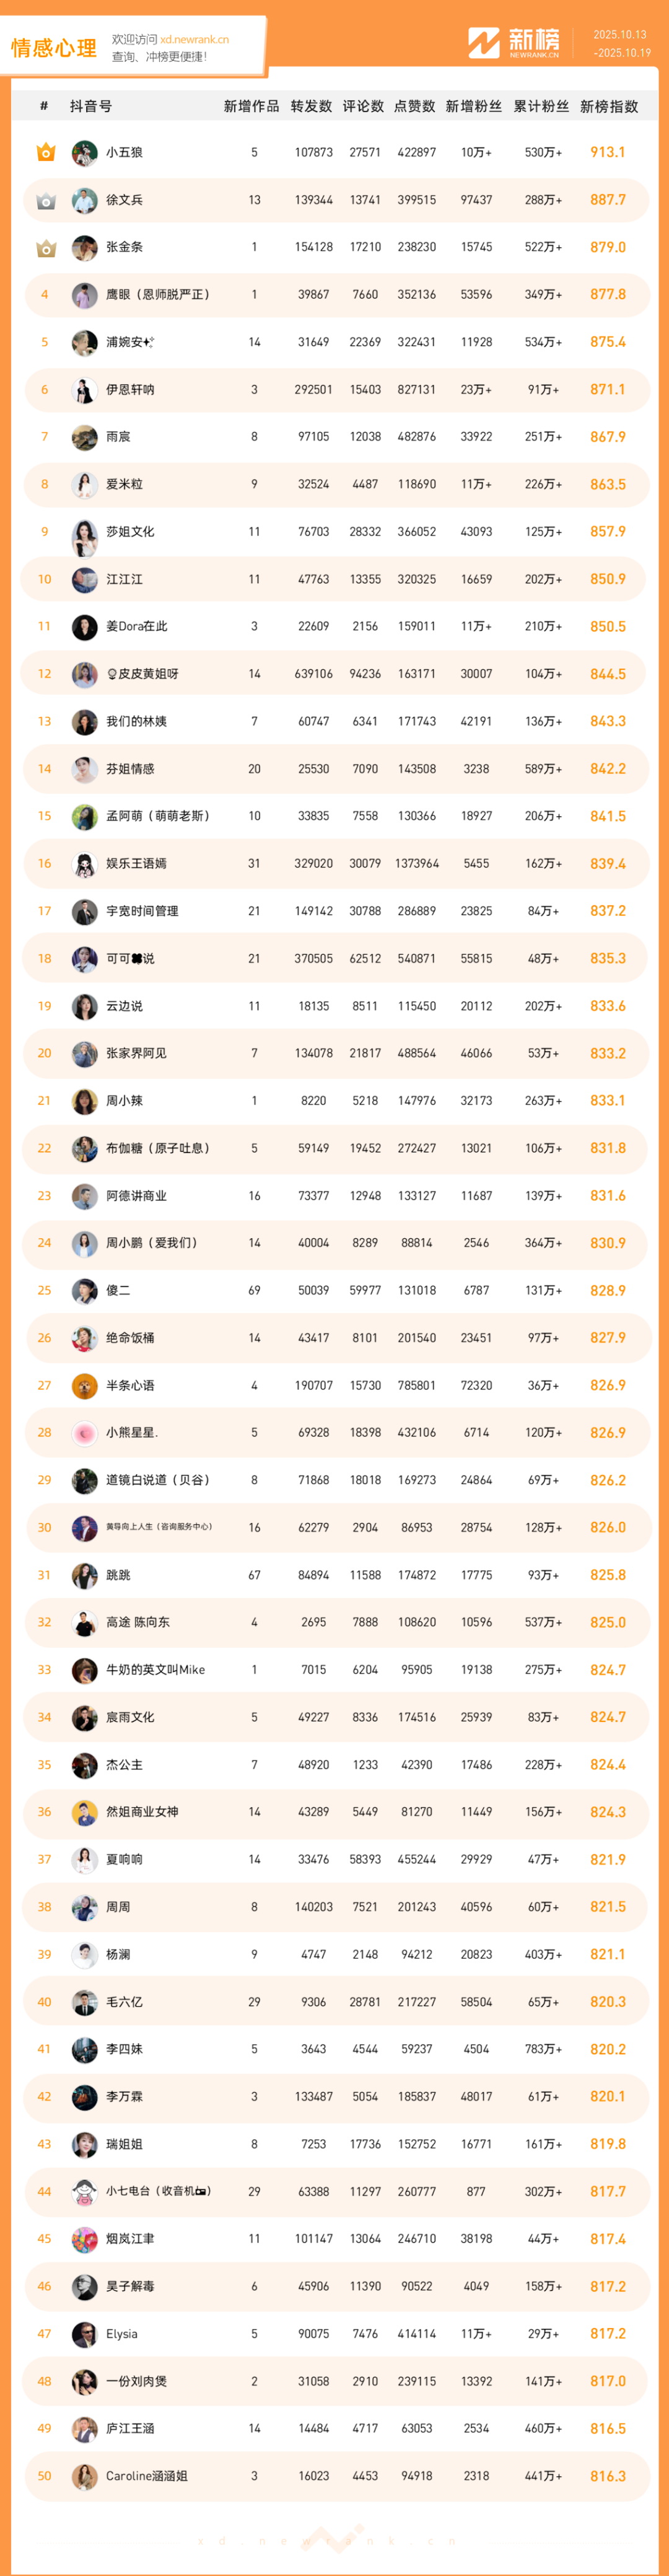669x2576 pixels.
Task: Click the bronze crown rank-three icon
Action: (x=45, y=248)
